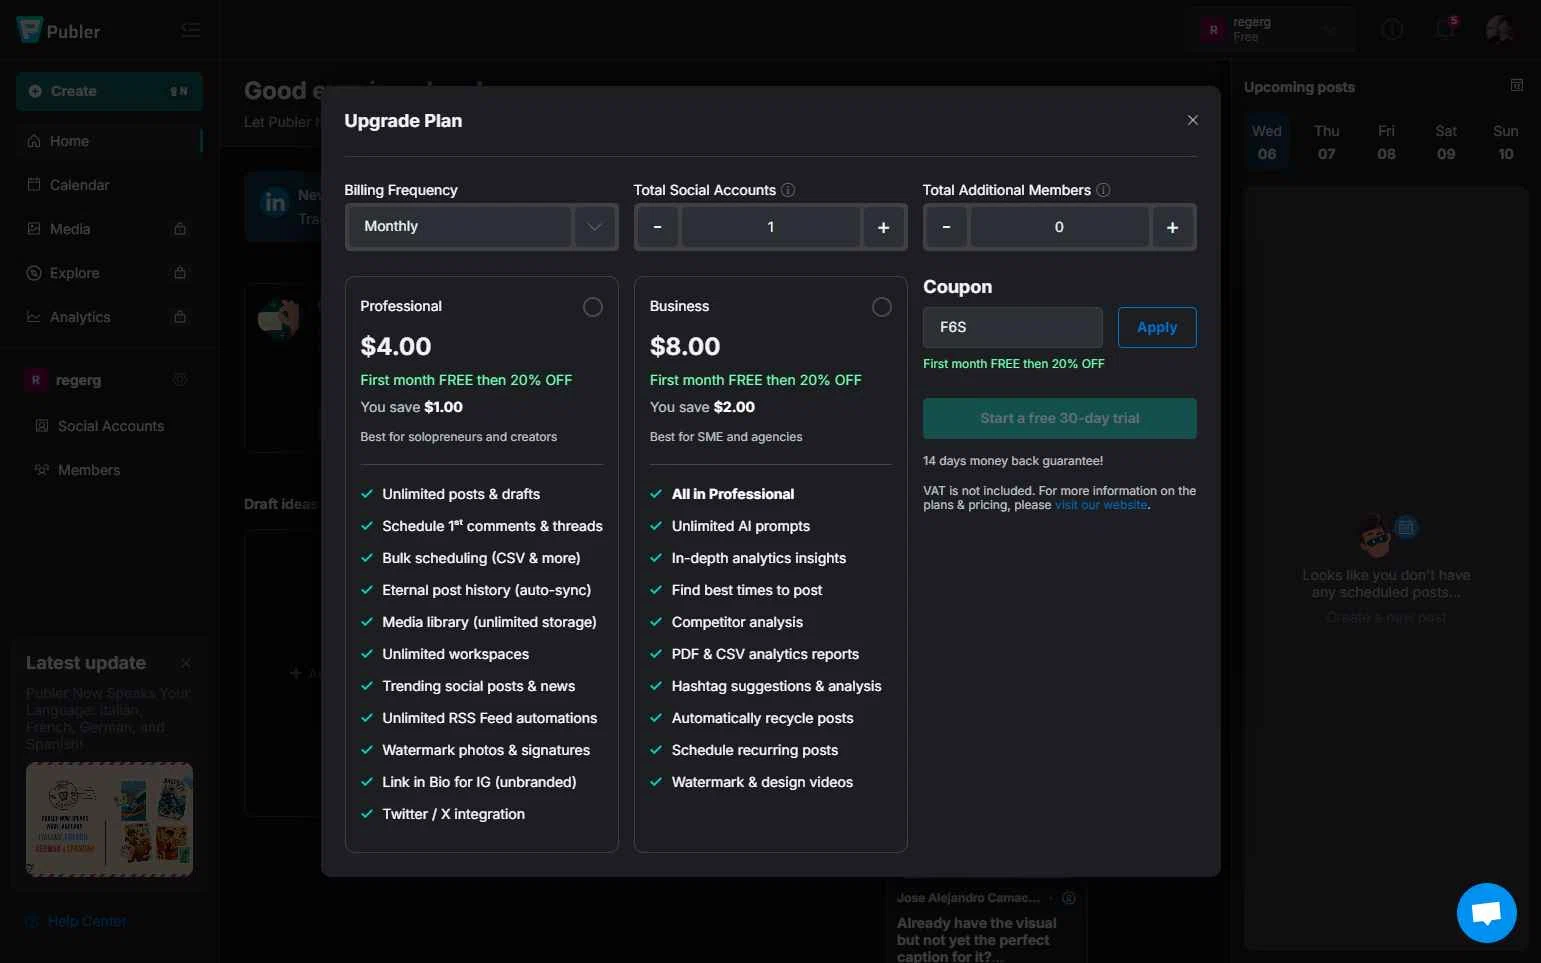1541x963 pixels.
Task: Start a free 30-day trial
Action: pyautogui.click(x=1060, y=418)
